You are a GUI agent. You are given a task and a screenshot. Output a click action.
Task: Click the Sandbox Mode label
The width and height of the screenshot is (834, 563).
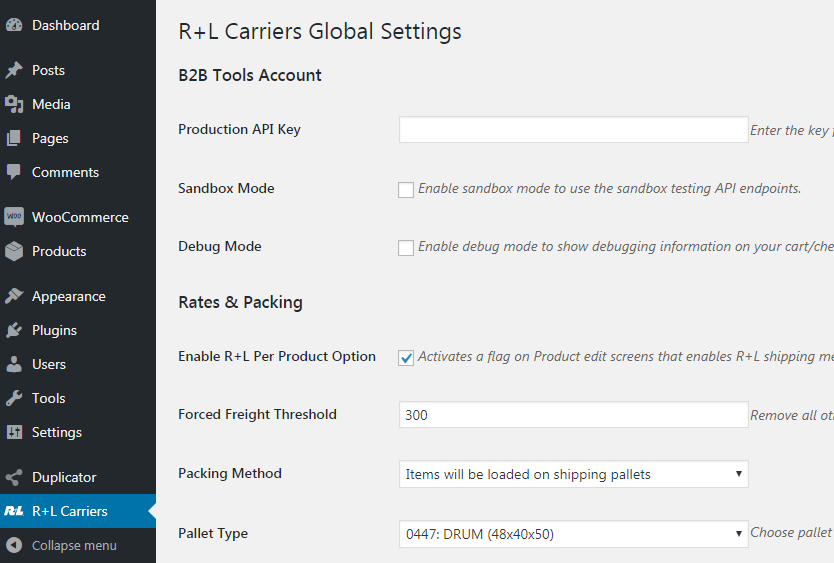(226, 188)
